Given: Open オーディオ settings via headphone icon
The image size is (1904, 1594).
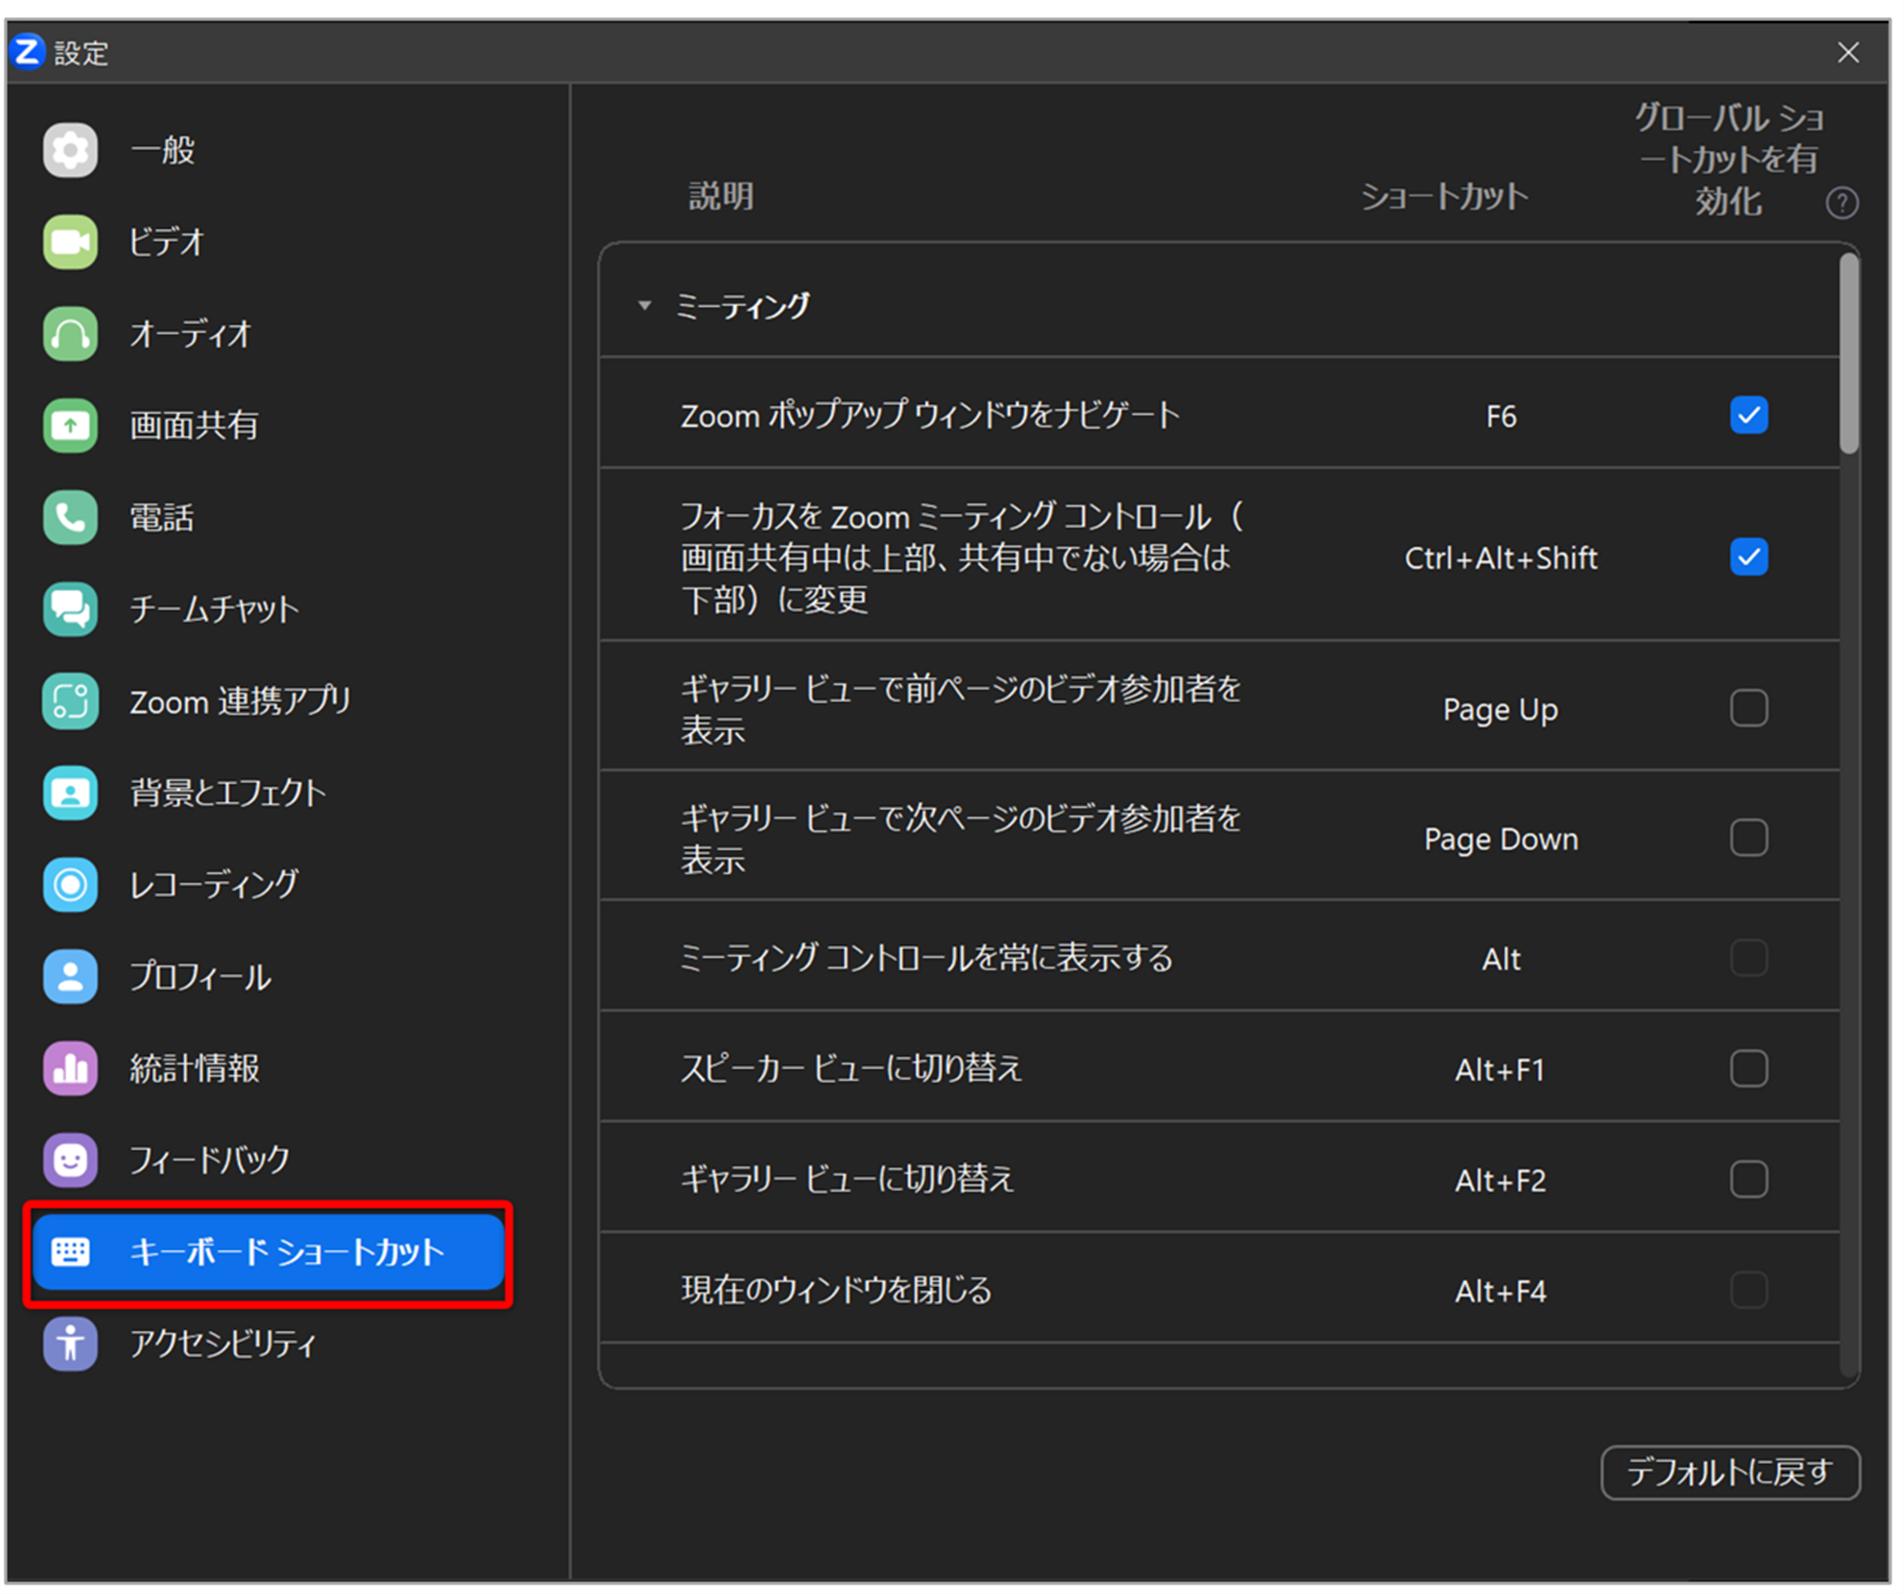Looking at the screenshot, I should coord(70,334).
